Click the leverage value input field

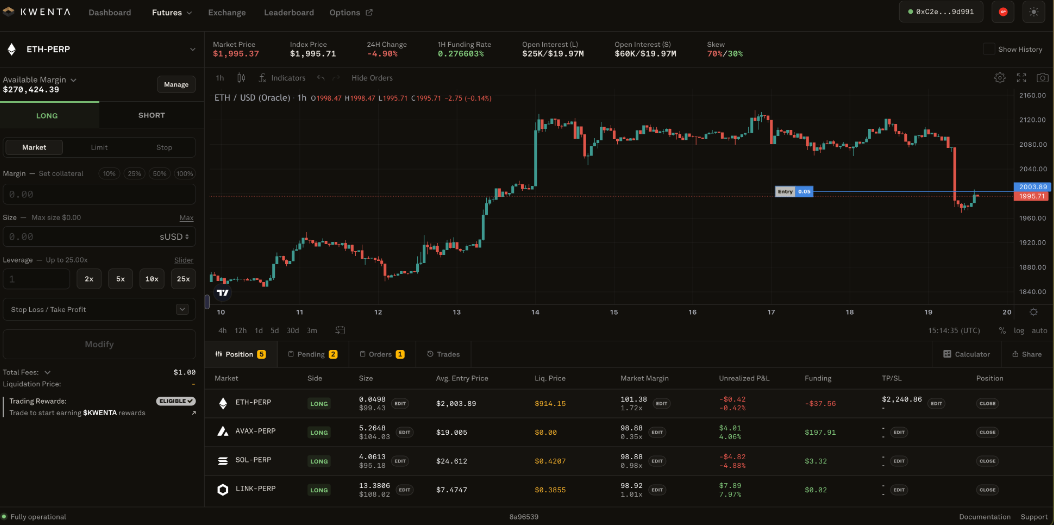coord(36,278)
